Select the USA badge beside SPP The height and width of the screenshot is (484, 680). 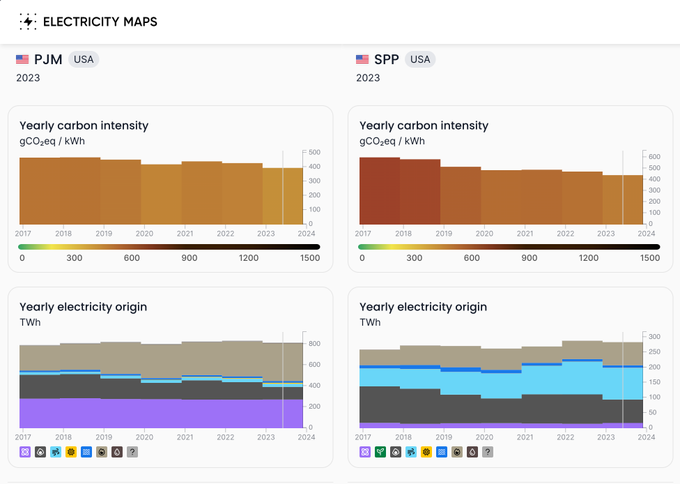click(420, 59)
